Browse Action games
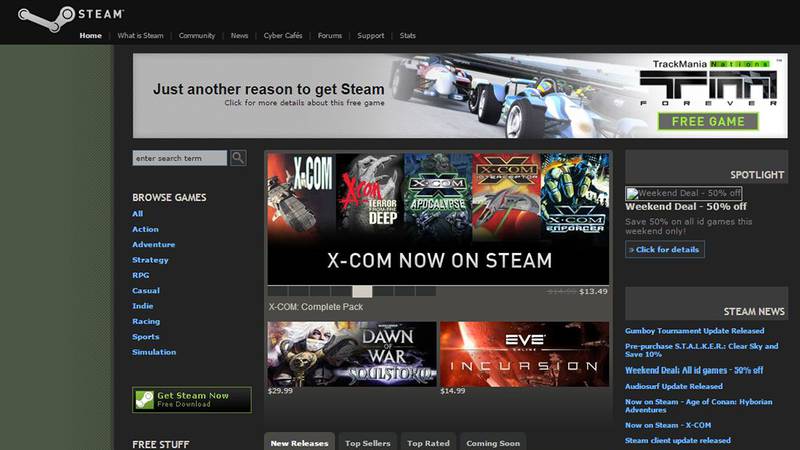 pos(145,229)
